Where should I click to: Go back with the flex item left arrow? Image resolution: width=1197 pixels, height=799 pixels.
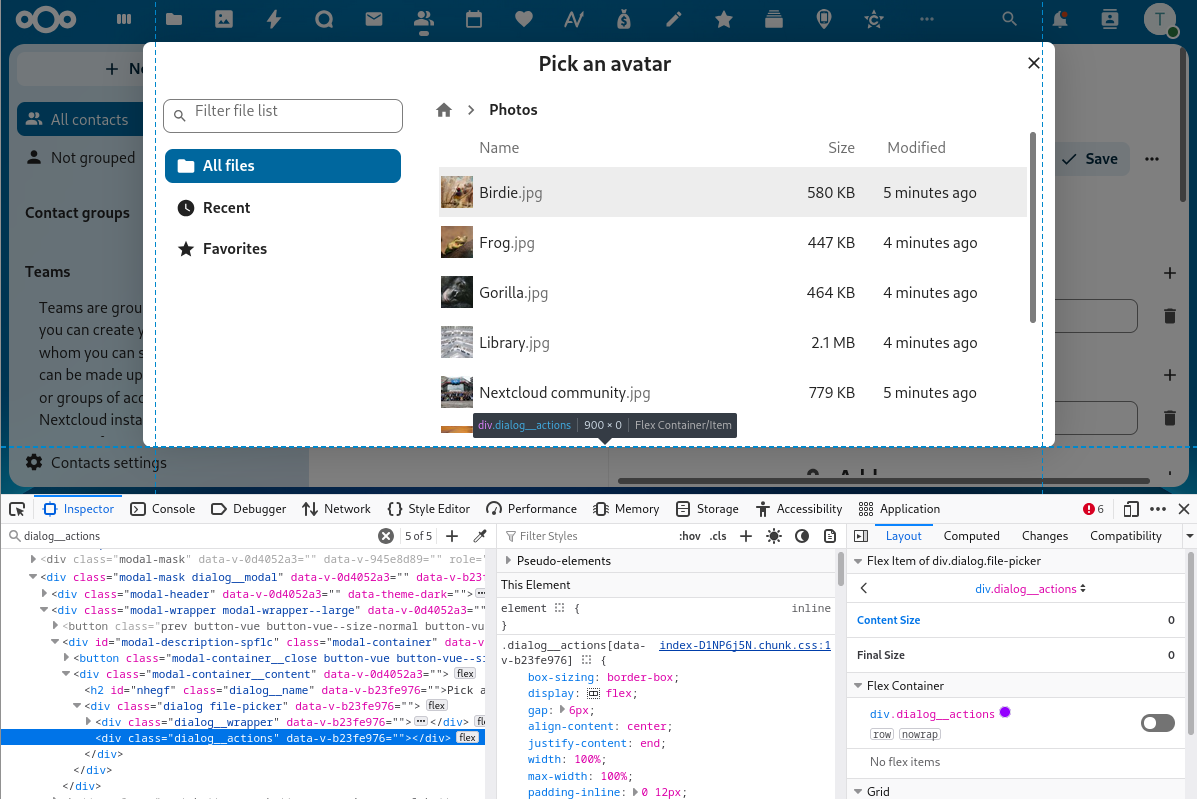click(863, 588)
